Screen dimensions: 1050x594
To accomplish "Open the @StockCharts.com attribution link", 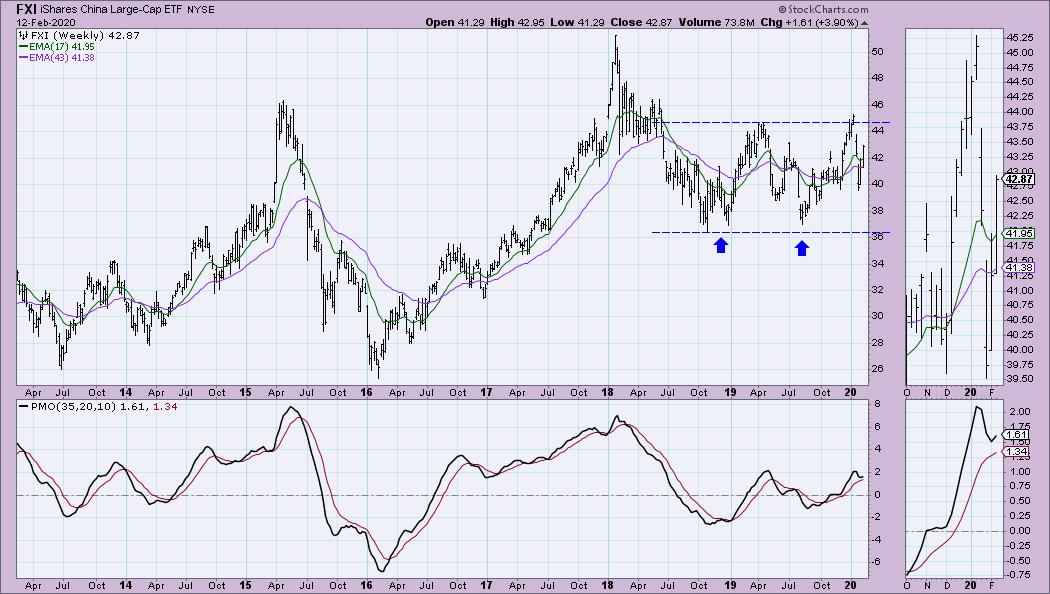I will [x=823, y=9].
